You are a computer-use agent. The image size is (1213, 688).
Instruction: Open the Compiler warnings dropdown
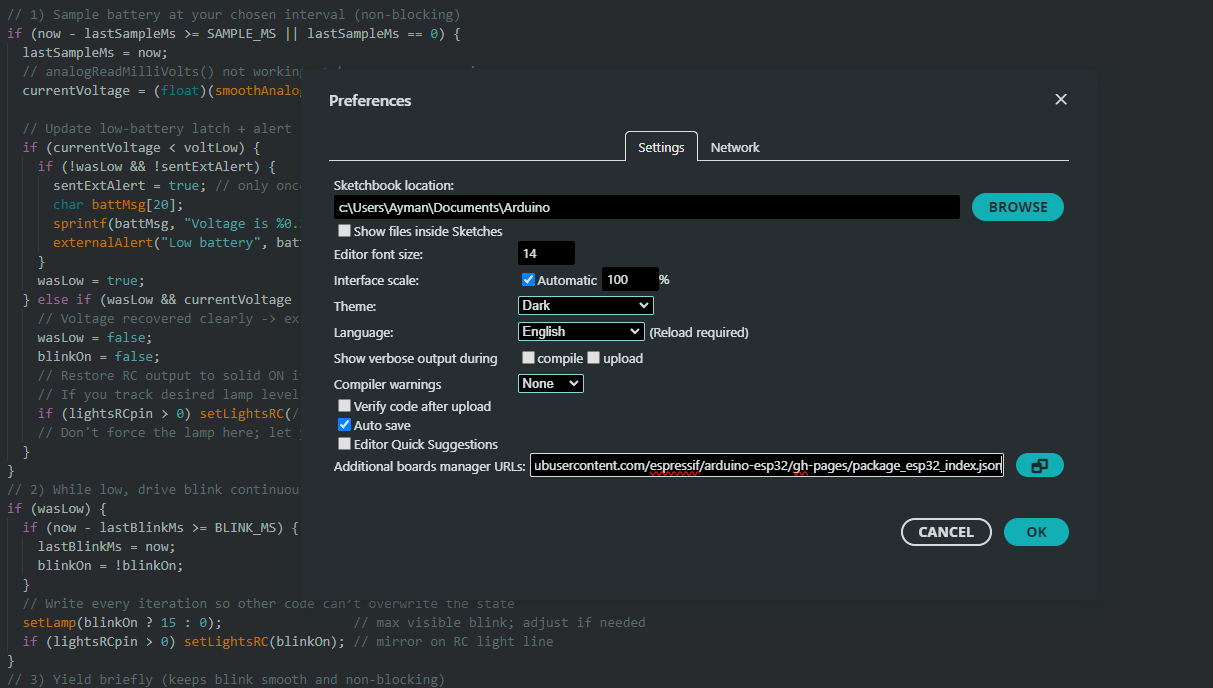(551, 383)
